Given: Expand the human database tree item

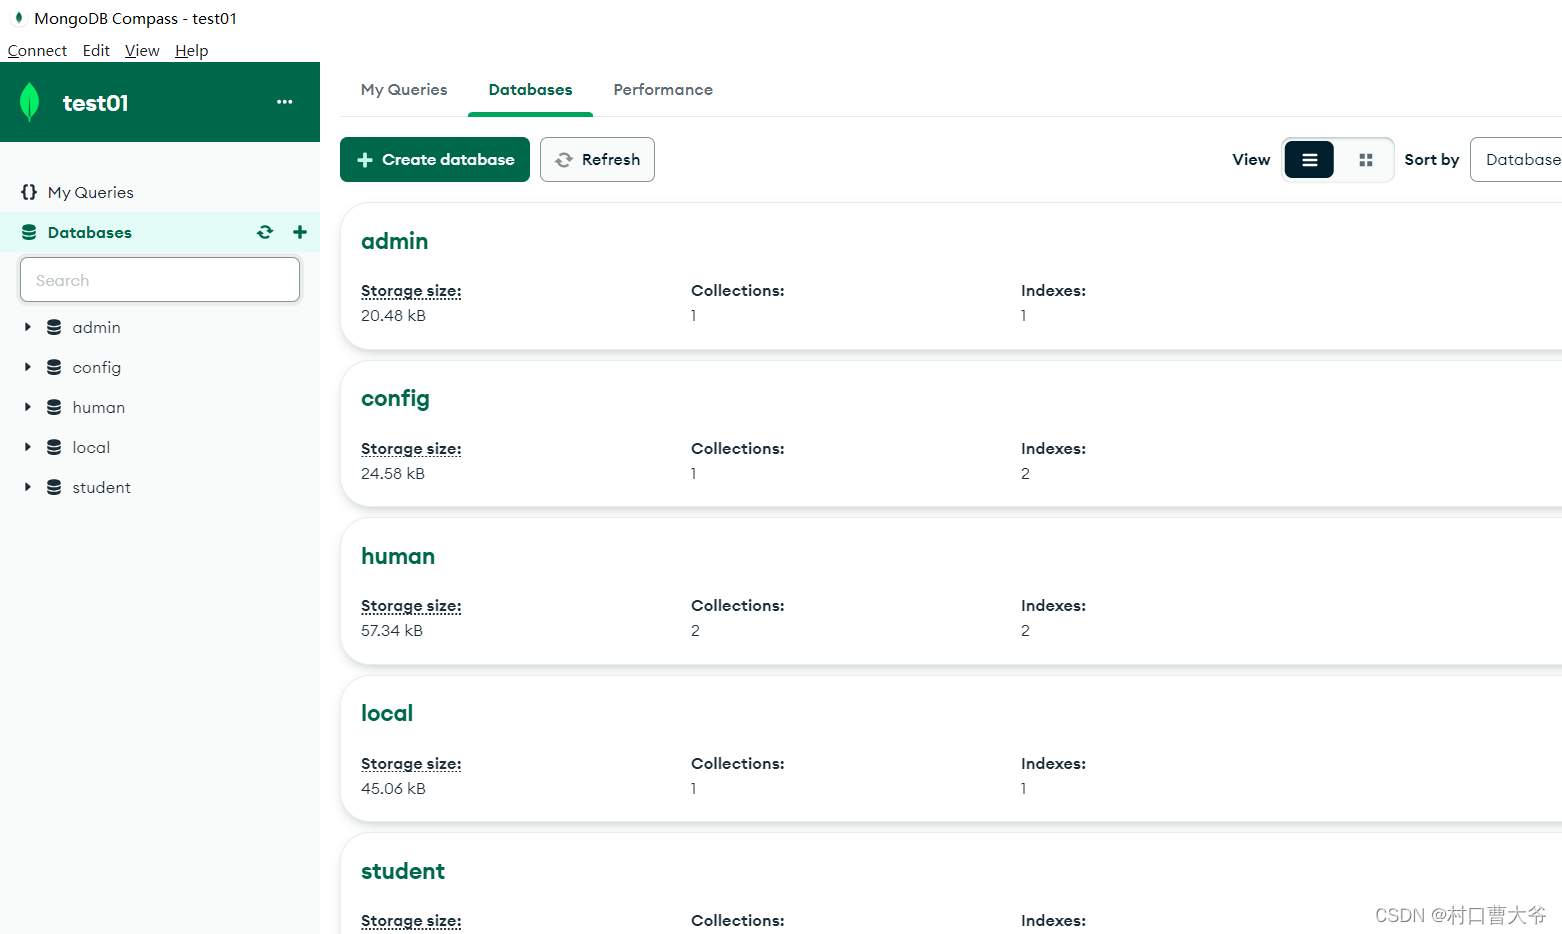Looking at the screenshot, I should [27, 407].
